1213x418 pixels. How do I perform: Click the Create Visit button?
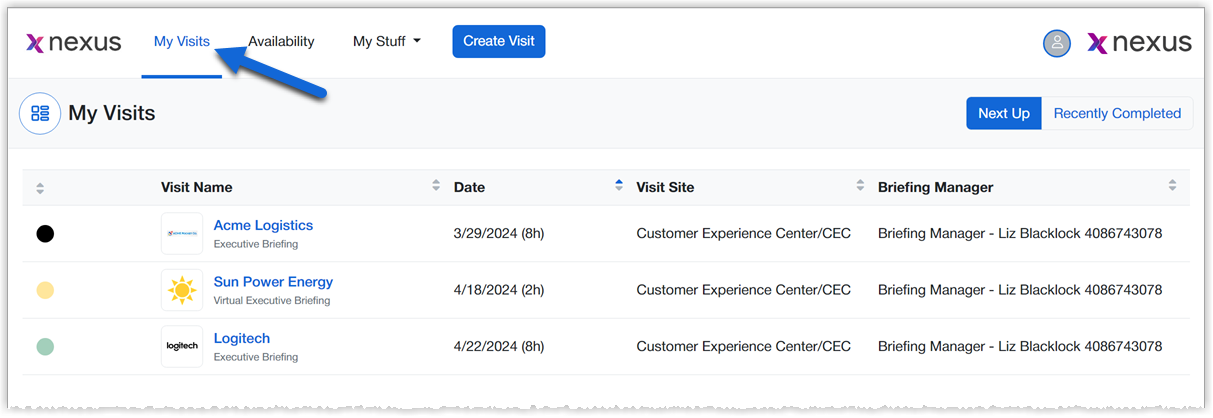click(499, 42)
